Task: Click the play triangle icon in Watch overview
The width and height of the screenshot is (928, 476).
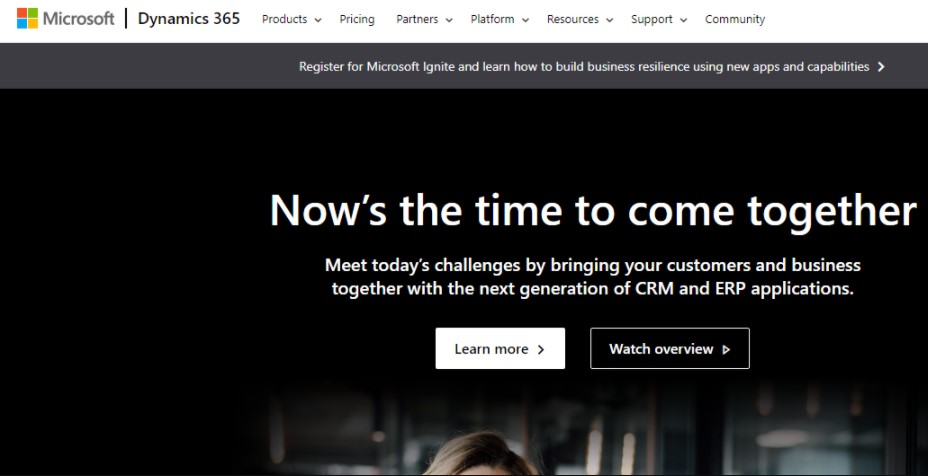Action: 726,350
